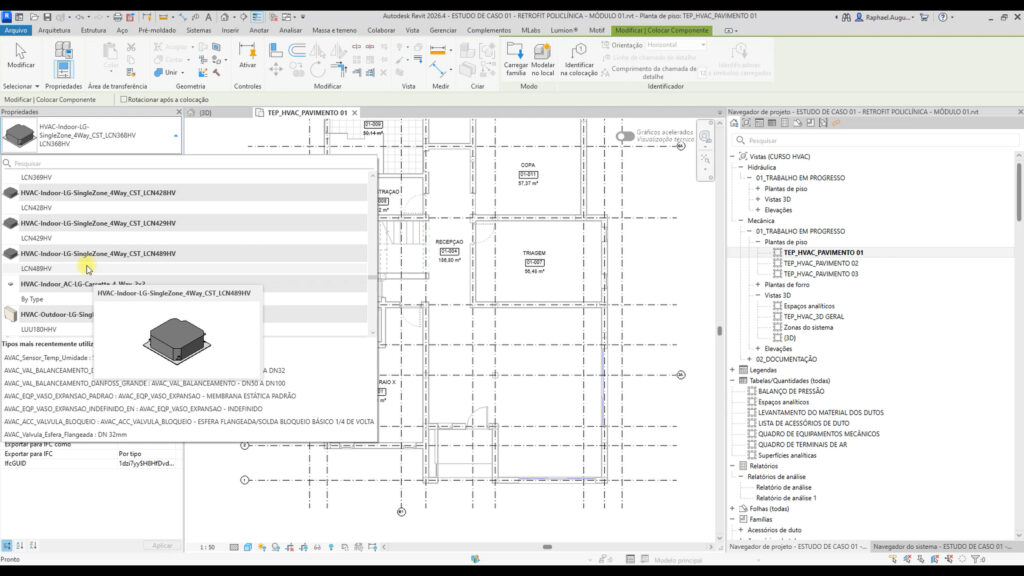Open TEP_HVAC_3D GERAL view
Screen dimensions: 1024x576
[814, 317]
